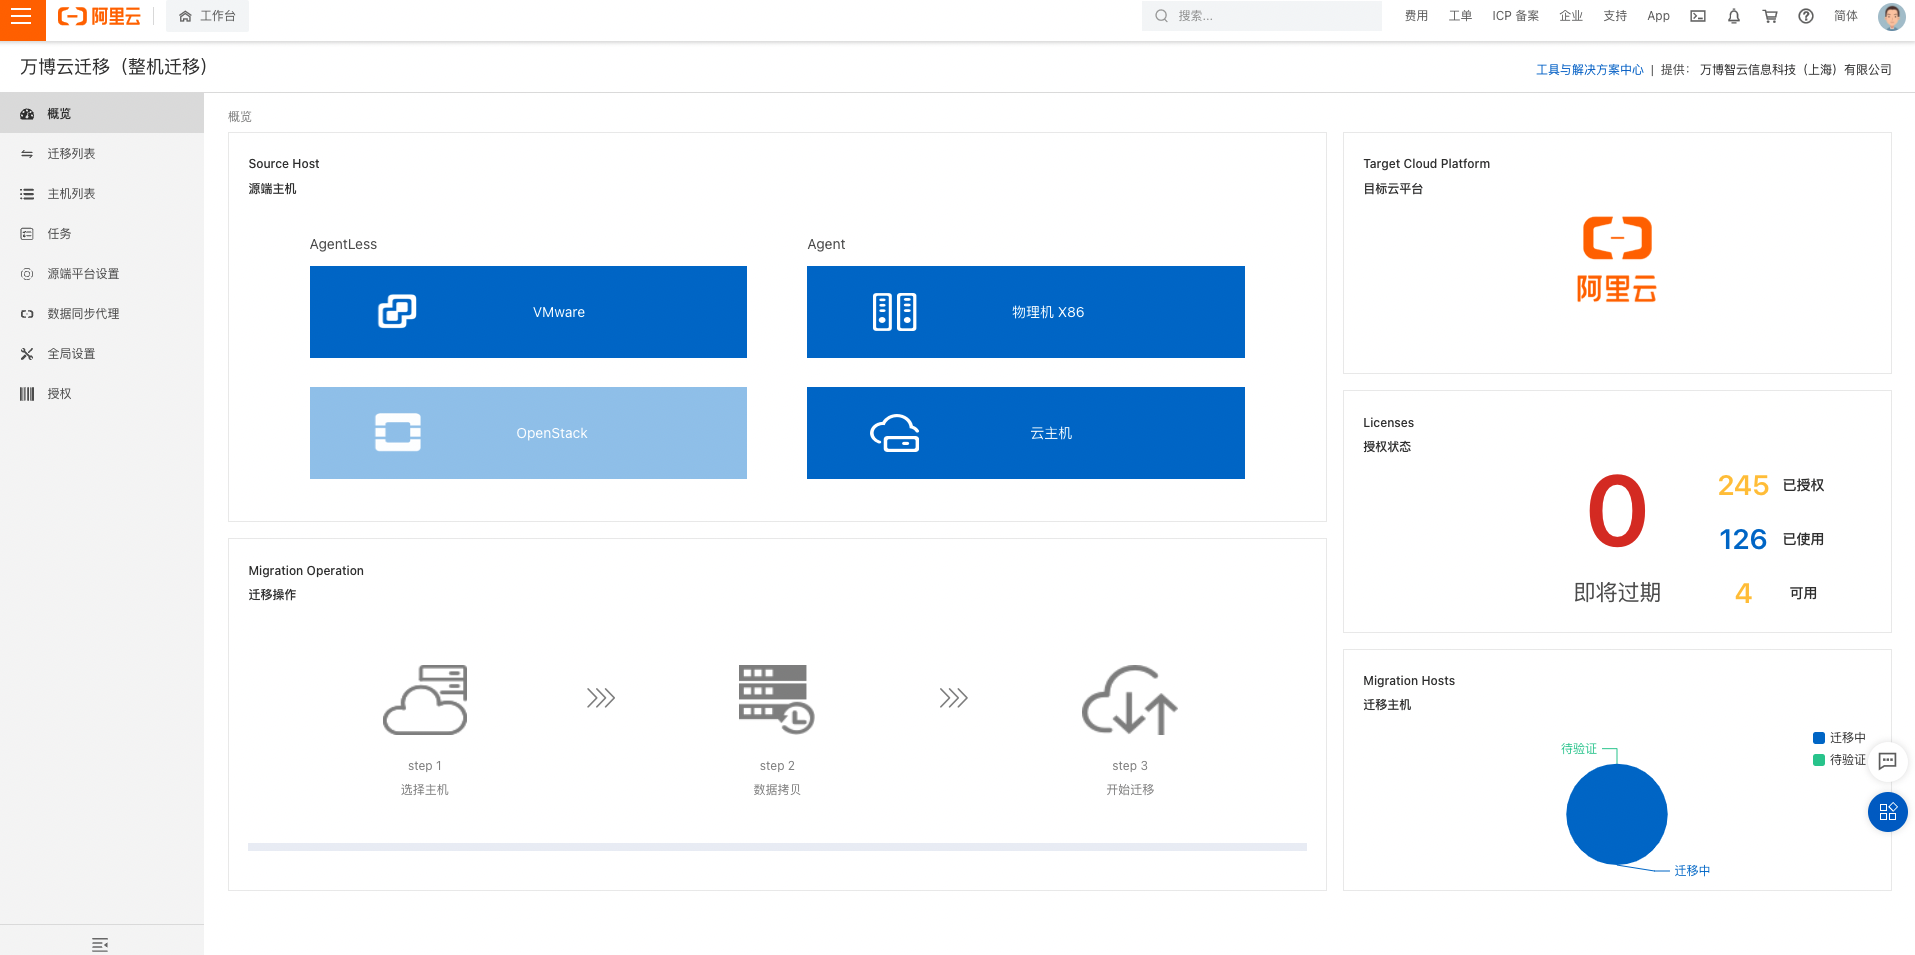The height and width of the screenshot is (955, 1915).
Task: Open the 工单 menu
Action: [1460, 16]
